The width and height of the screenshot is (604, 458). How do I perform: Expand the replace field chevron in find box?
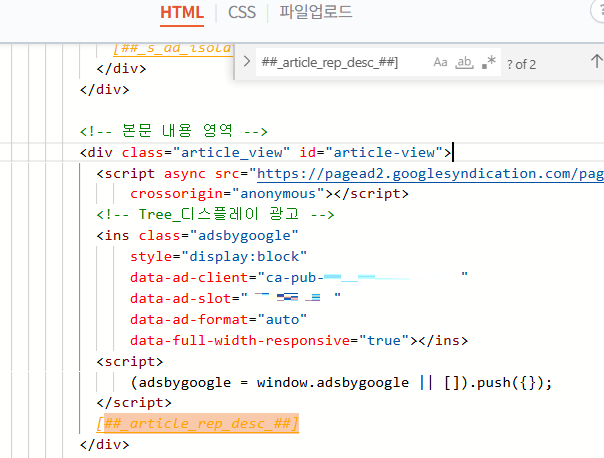click(247, 61)
